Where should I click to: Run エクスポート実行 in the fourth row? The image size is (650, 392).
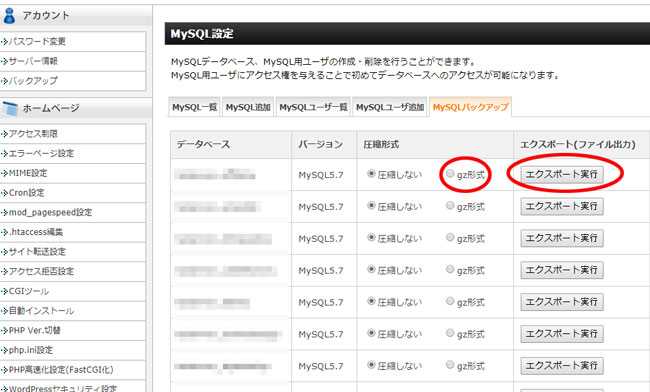pos(562,270)
